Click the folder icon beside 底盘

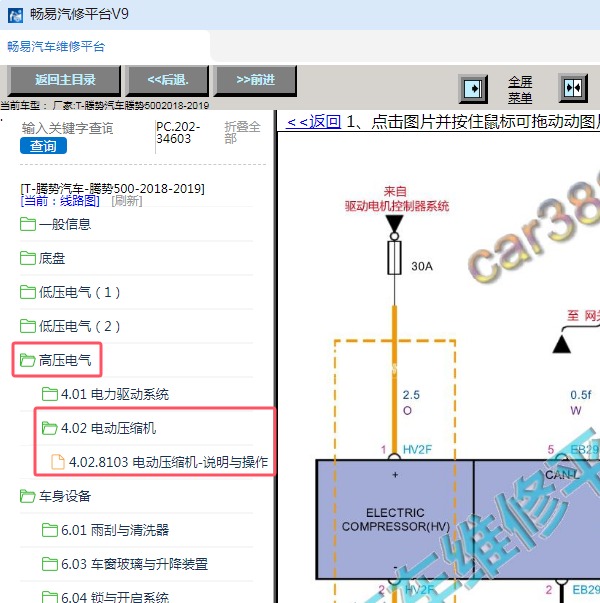(x=28, y=258)
